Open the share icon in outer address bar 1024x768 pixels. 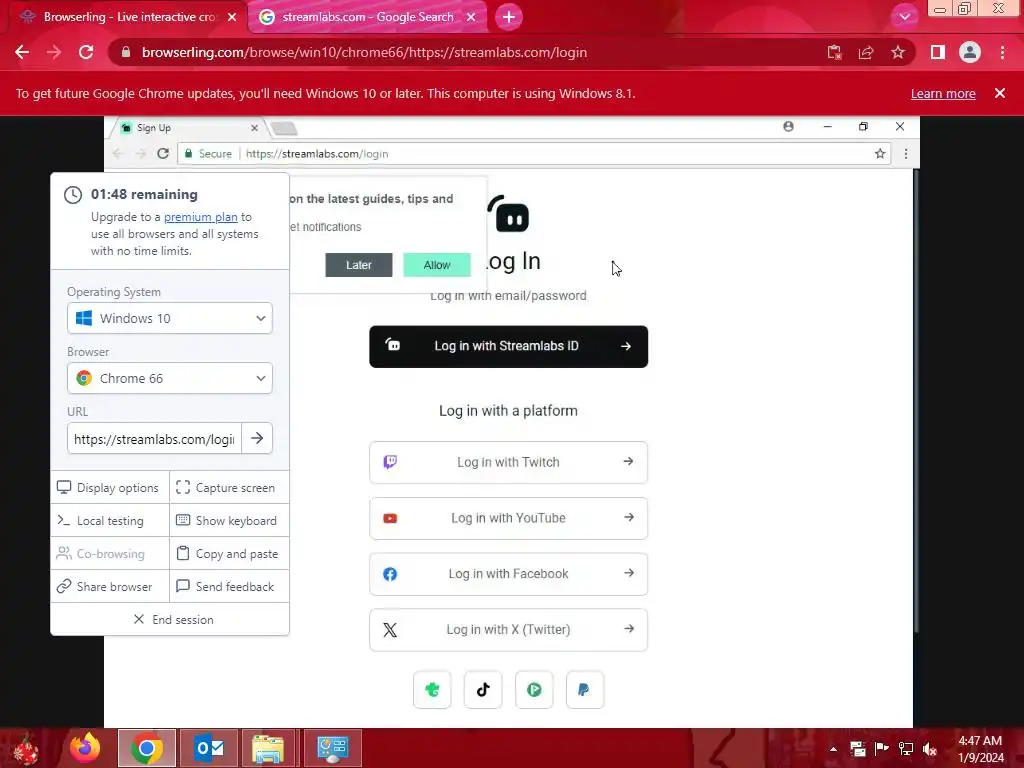pyautogui.click(x=866, y=52)
